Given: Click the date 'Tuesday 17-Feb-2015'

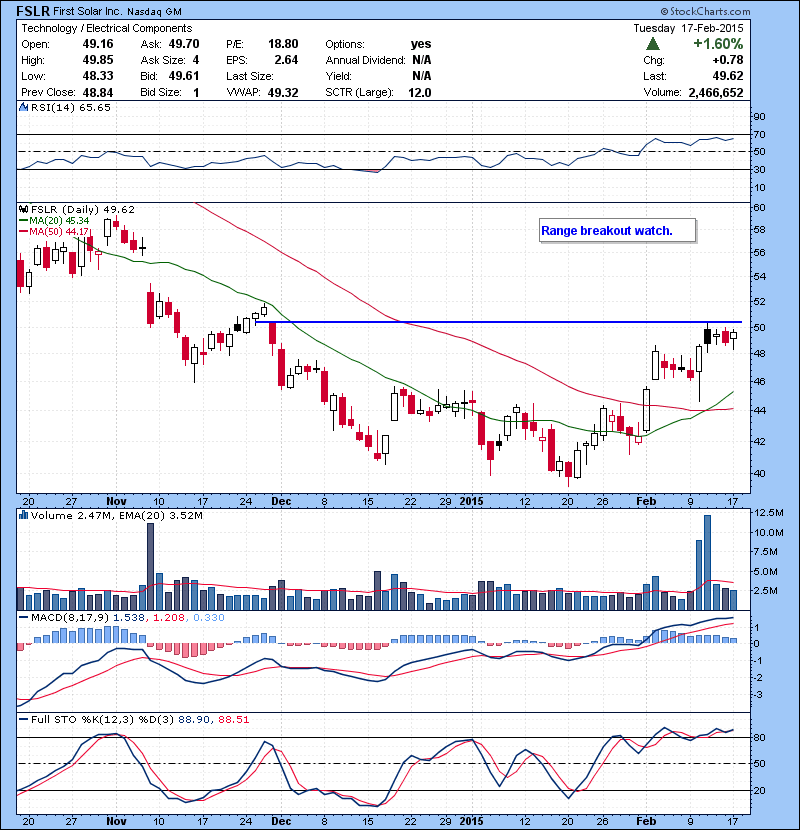Looking at the screenshot, I should (688, 28).
